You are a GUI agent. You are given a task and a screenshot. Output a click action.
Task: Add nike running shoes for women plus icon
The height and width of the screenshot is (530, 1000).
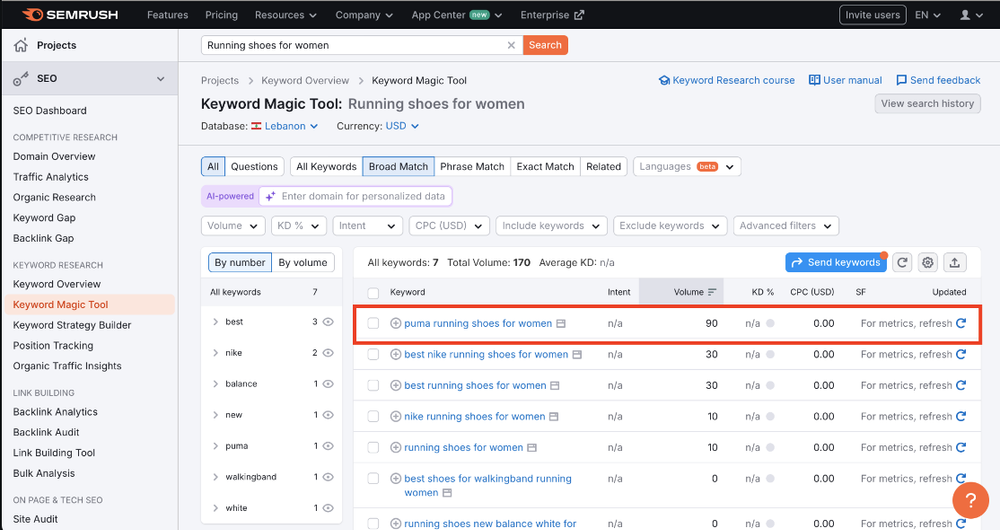tap(395, 416)
